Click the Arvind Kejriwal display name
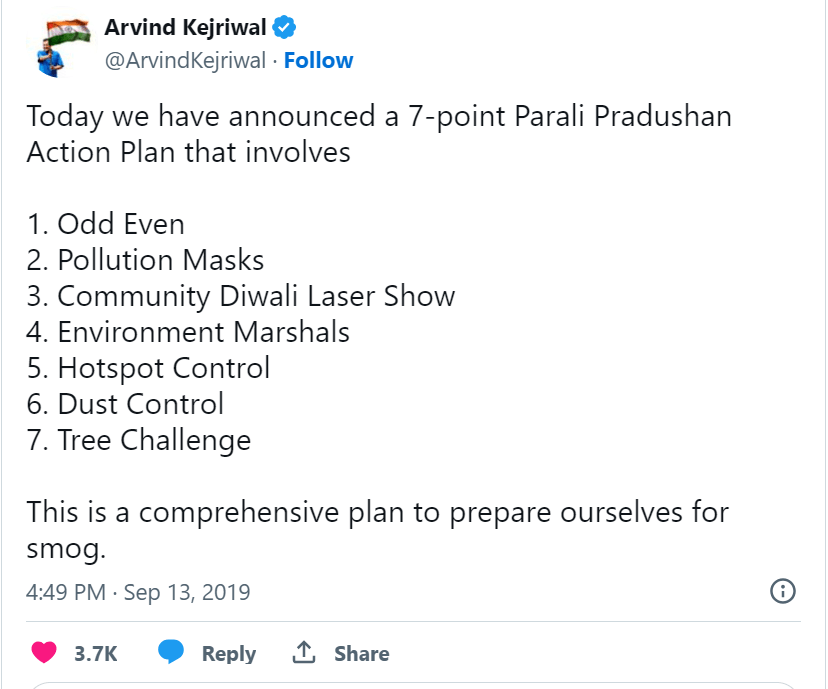This screenshot has height=689, width=828. pos(185,27)
